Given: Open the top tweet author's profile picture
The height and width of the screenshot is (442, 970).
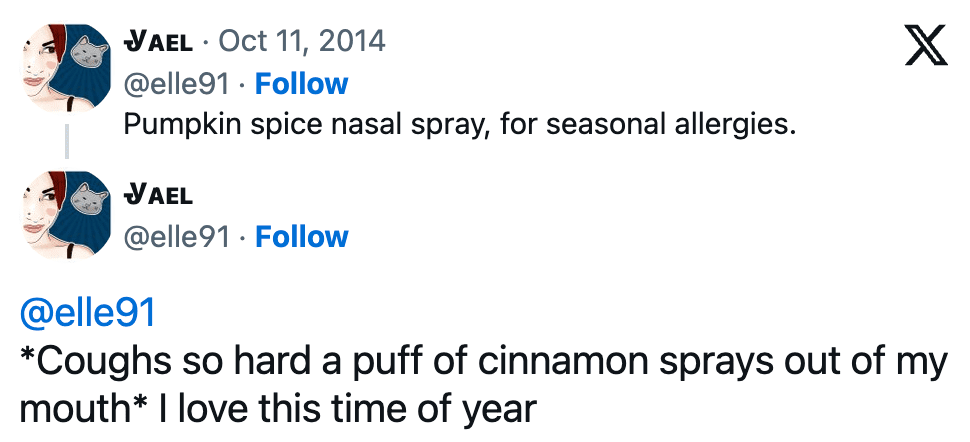Looking at the screenshot, I should [66, 68].
